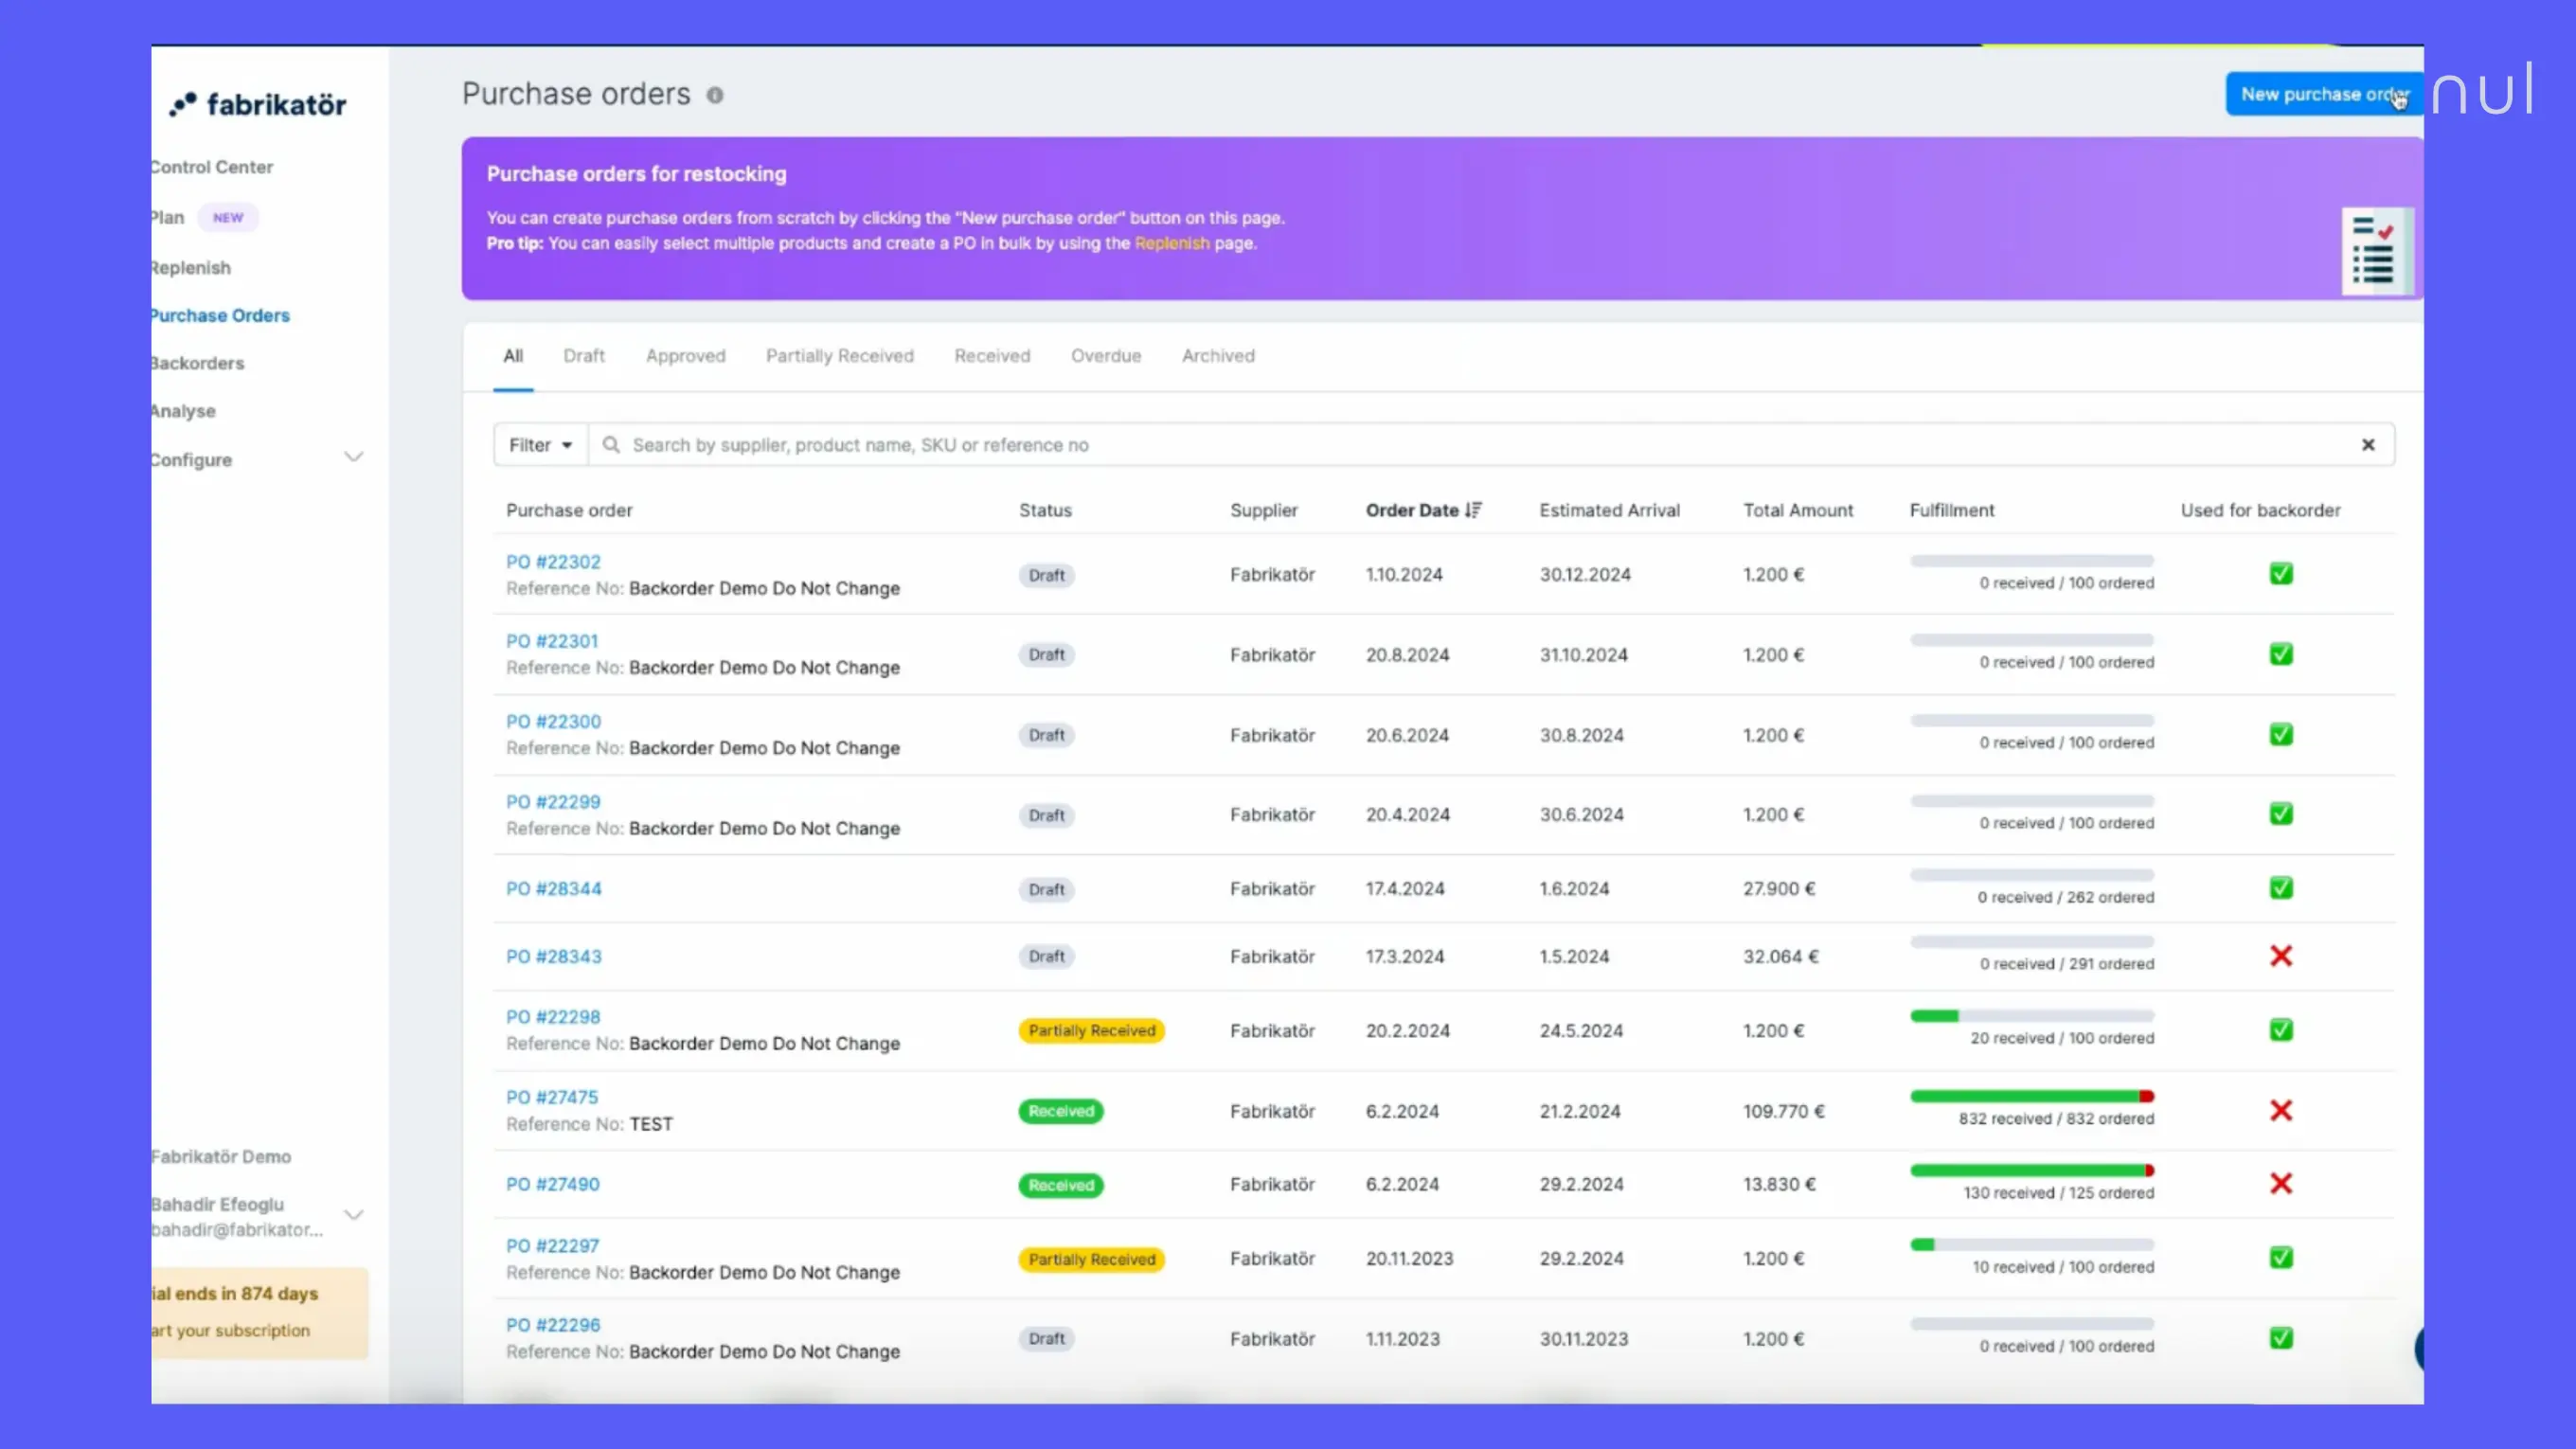
Task: Switch to the Partially Received tab
Action: point(840,356)
